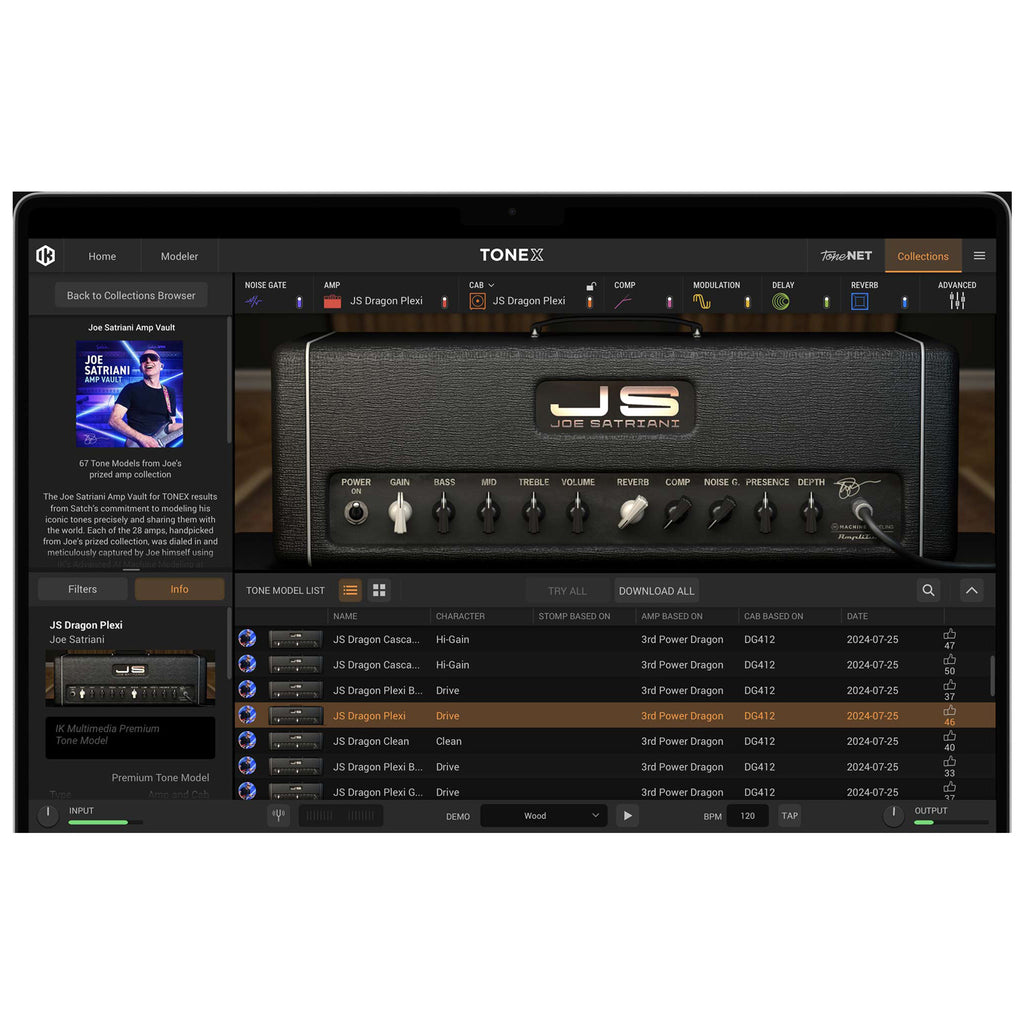Click the JS Dragon Plexi info thumbnail

pos(130,679)
